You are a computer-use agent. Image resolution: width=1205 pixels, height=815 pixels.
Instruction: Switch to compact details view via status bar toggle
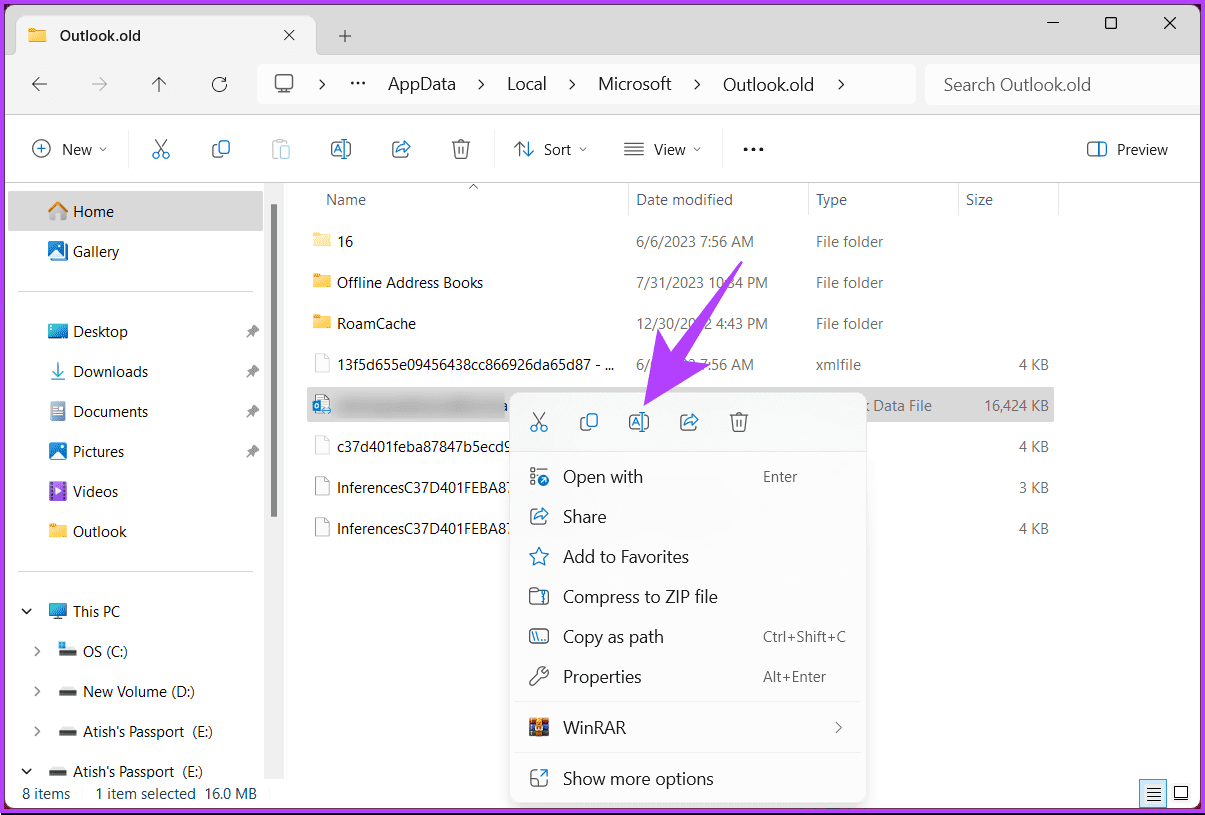1152,793
